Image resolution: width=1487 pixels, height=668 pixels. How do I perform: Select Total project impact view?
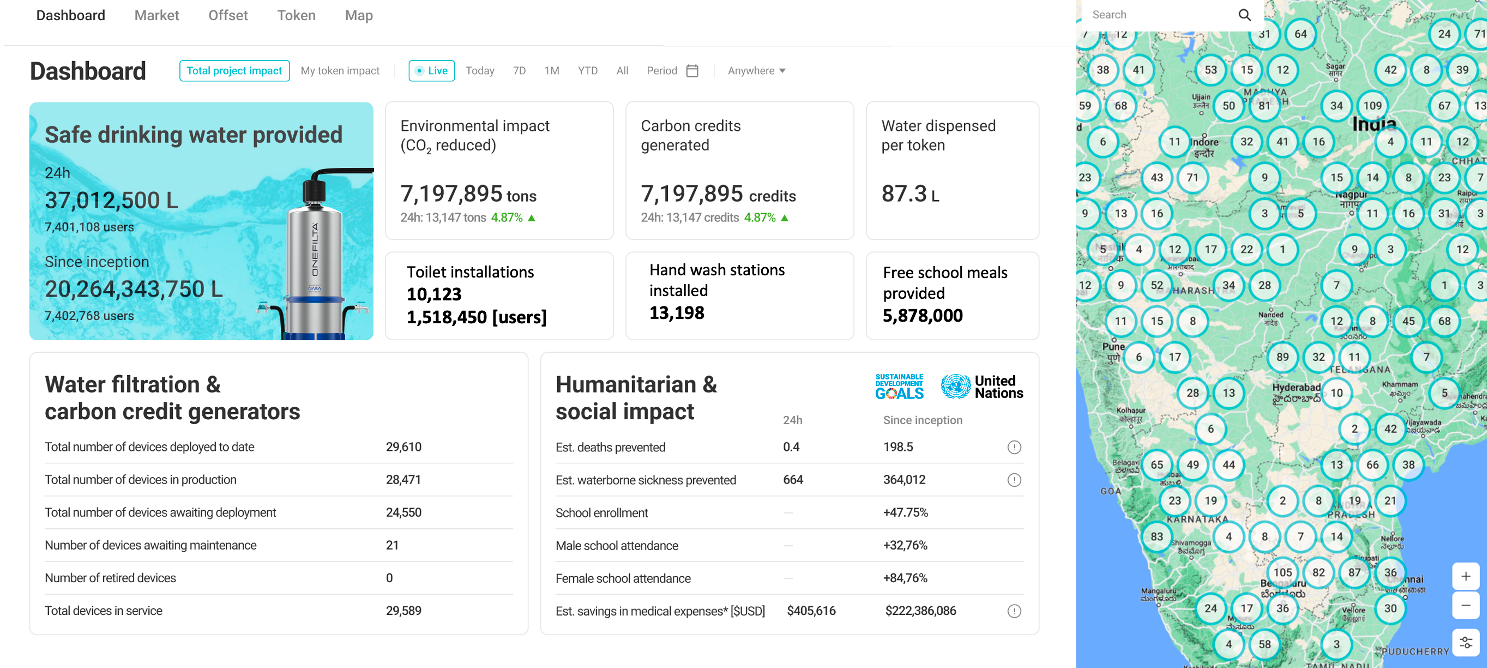tap(234, 71)
